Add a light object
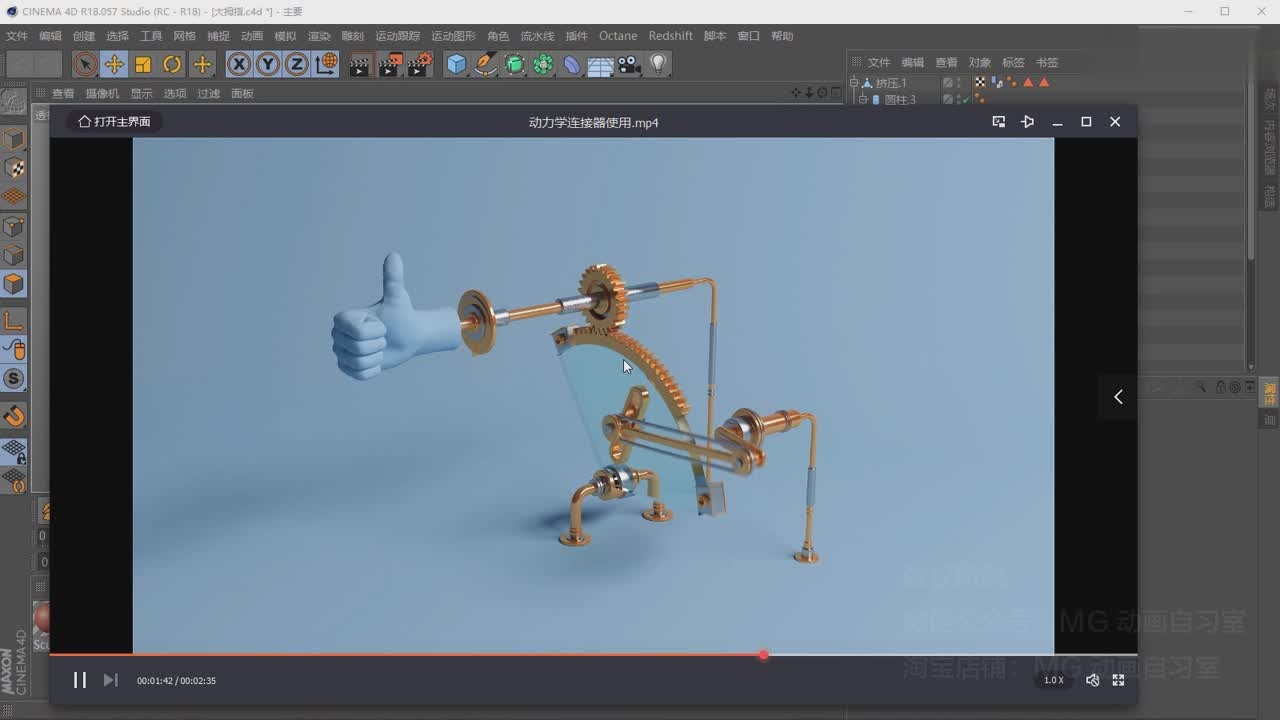This screenshot has width=1280, height=720. [x=658, y=65]
